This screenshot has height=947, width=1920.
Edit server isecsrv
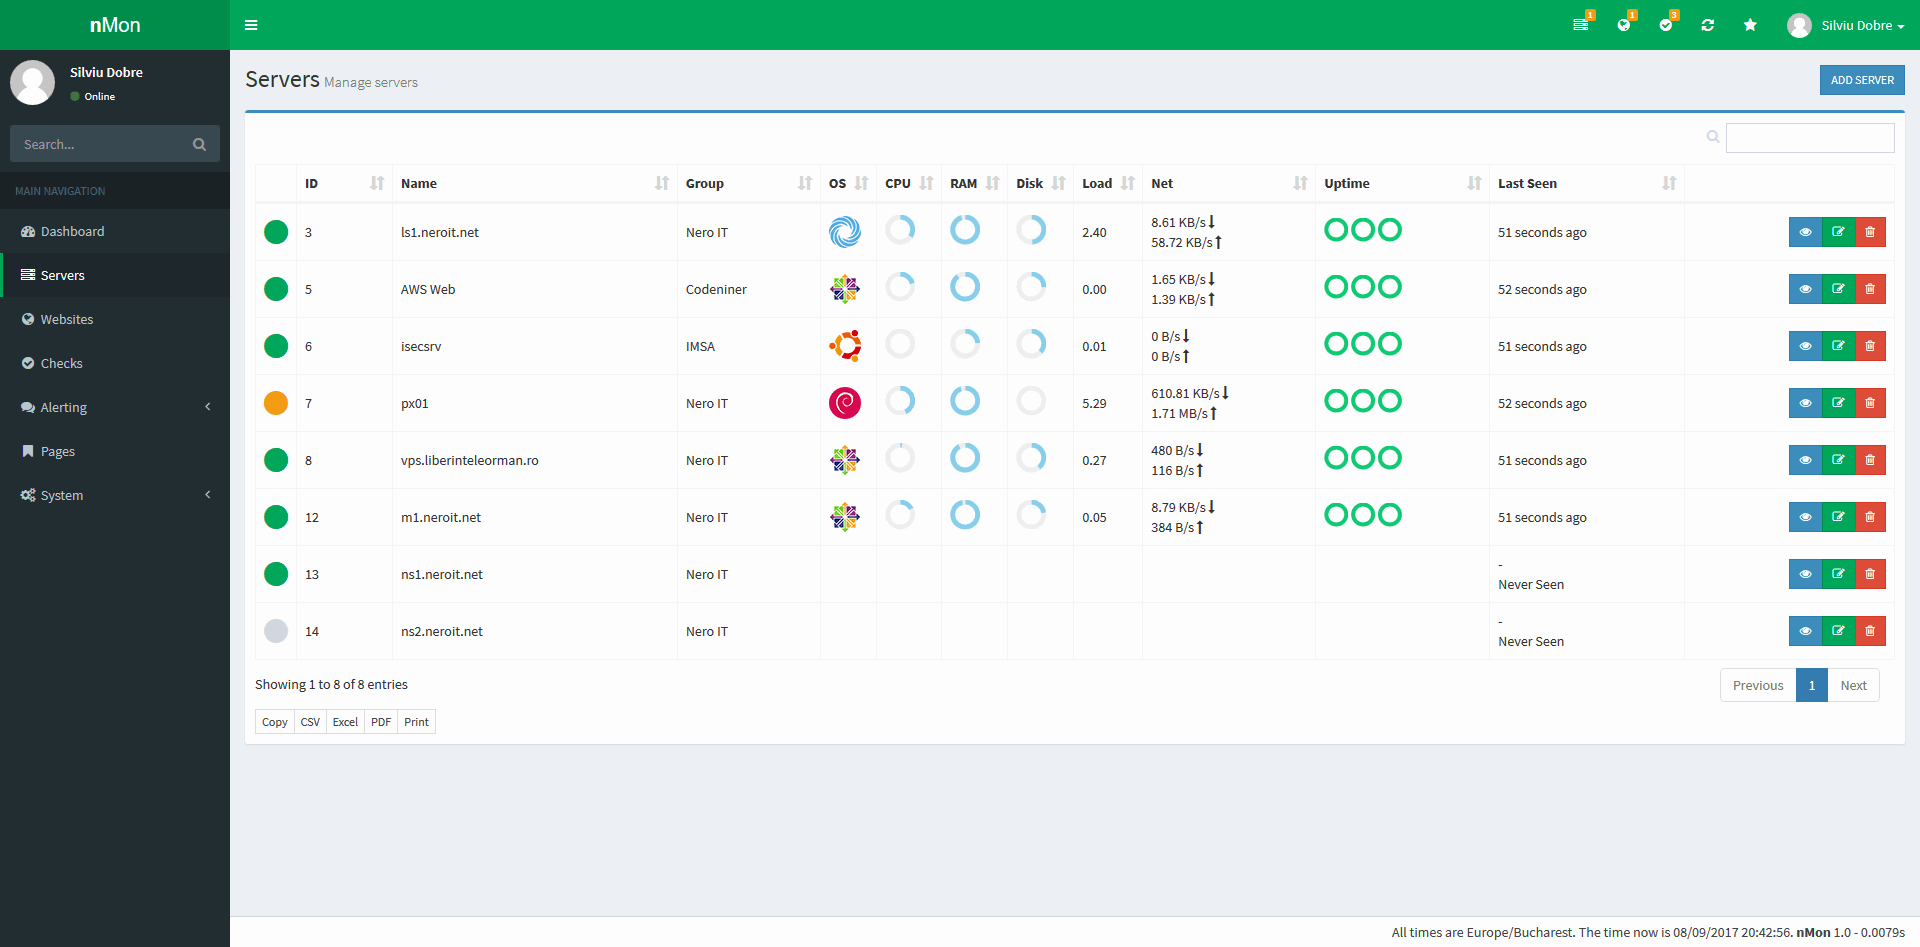[x=1838, y=346]
